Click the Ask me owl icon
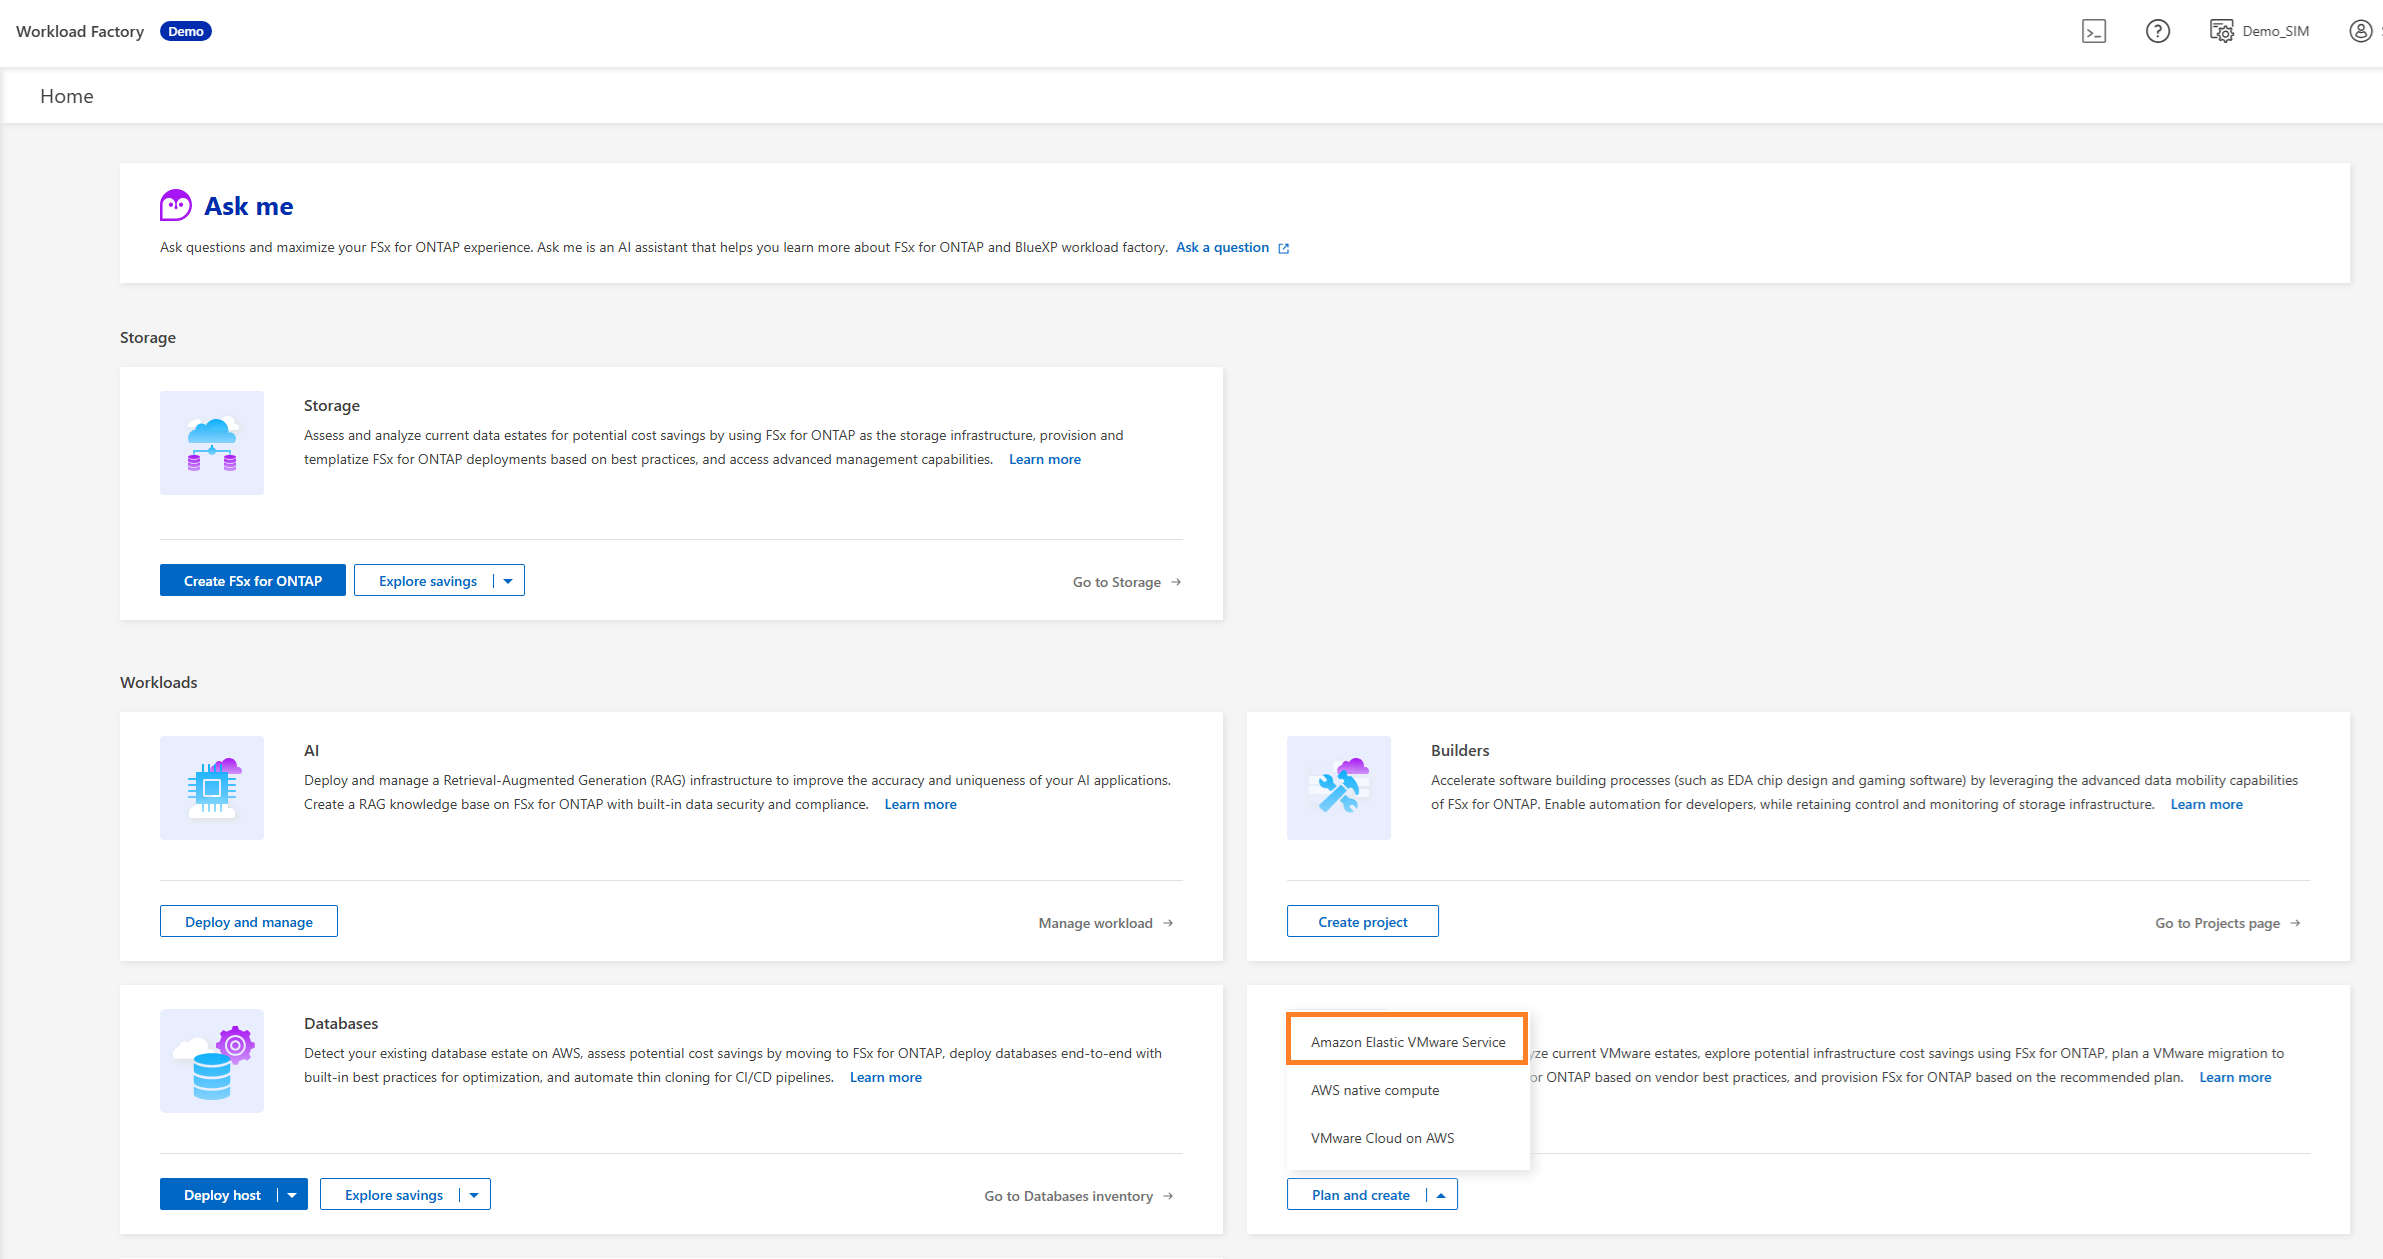 tap(176, 205)
